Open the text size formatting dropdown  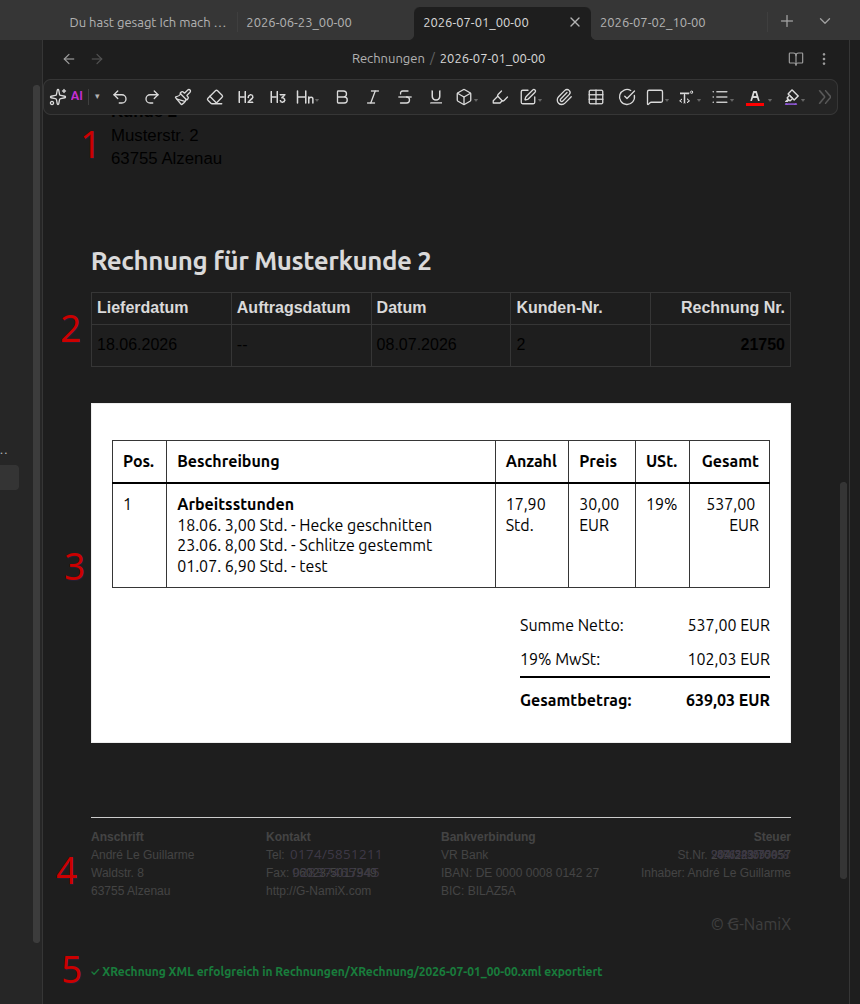point(689,97)
